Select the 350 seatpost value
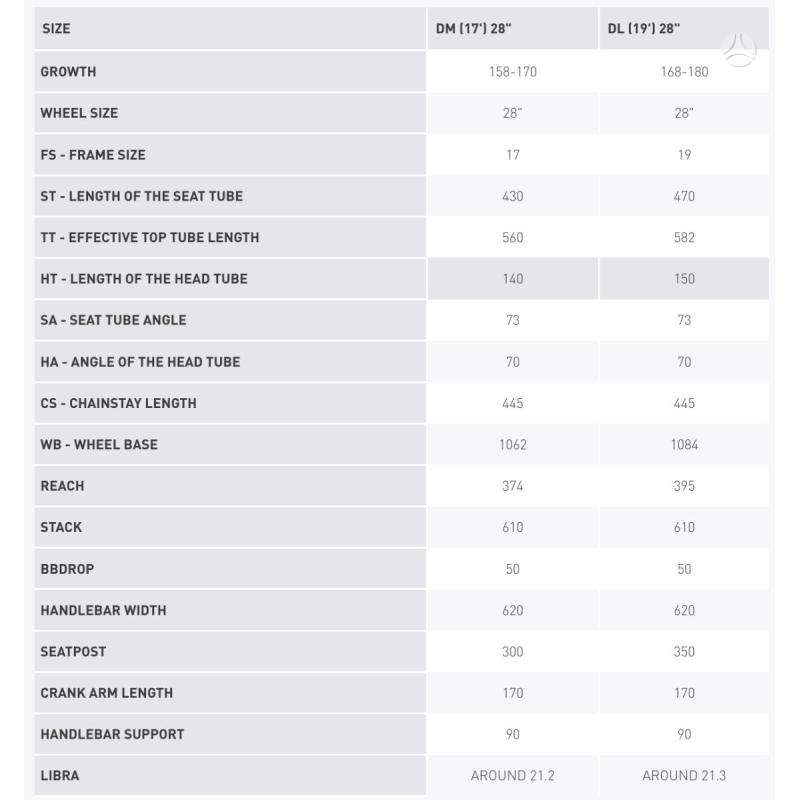This screenshot has height=800, width=800. coord(684,652)
